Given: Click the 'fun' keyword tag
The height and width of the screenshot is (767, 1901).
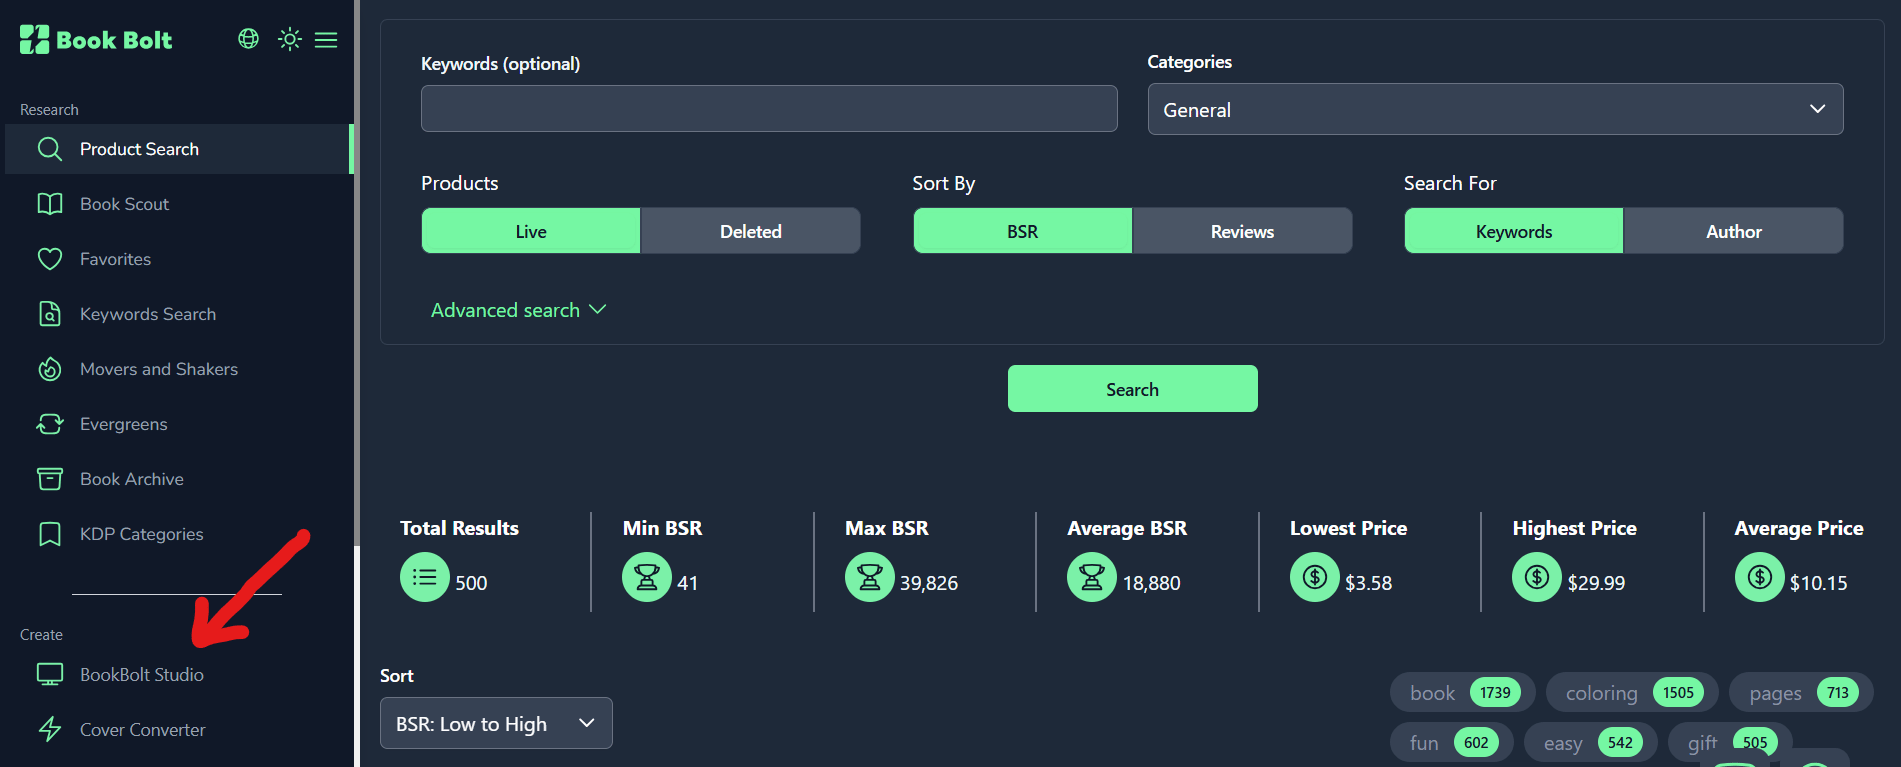Looking at the screenshot, I should (1451, 742).
